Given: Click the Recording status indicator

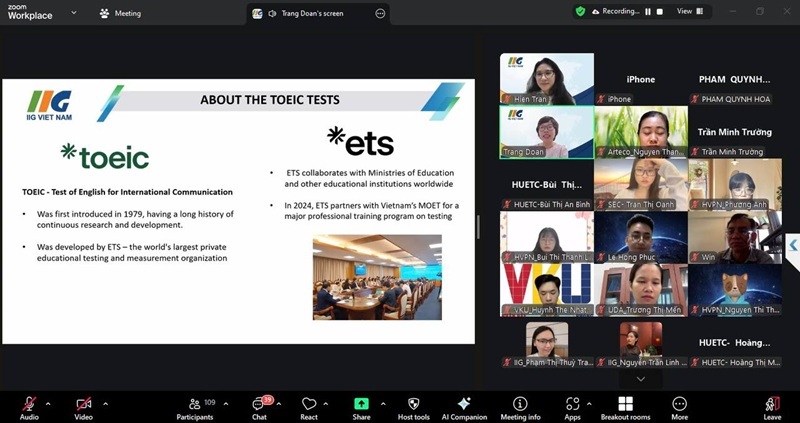Looking at the screenshot, I should point(615,11).
